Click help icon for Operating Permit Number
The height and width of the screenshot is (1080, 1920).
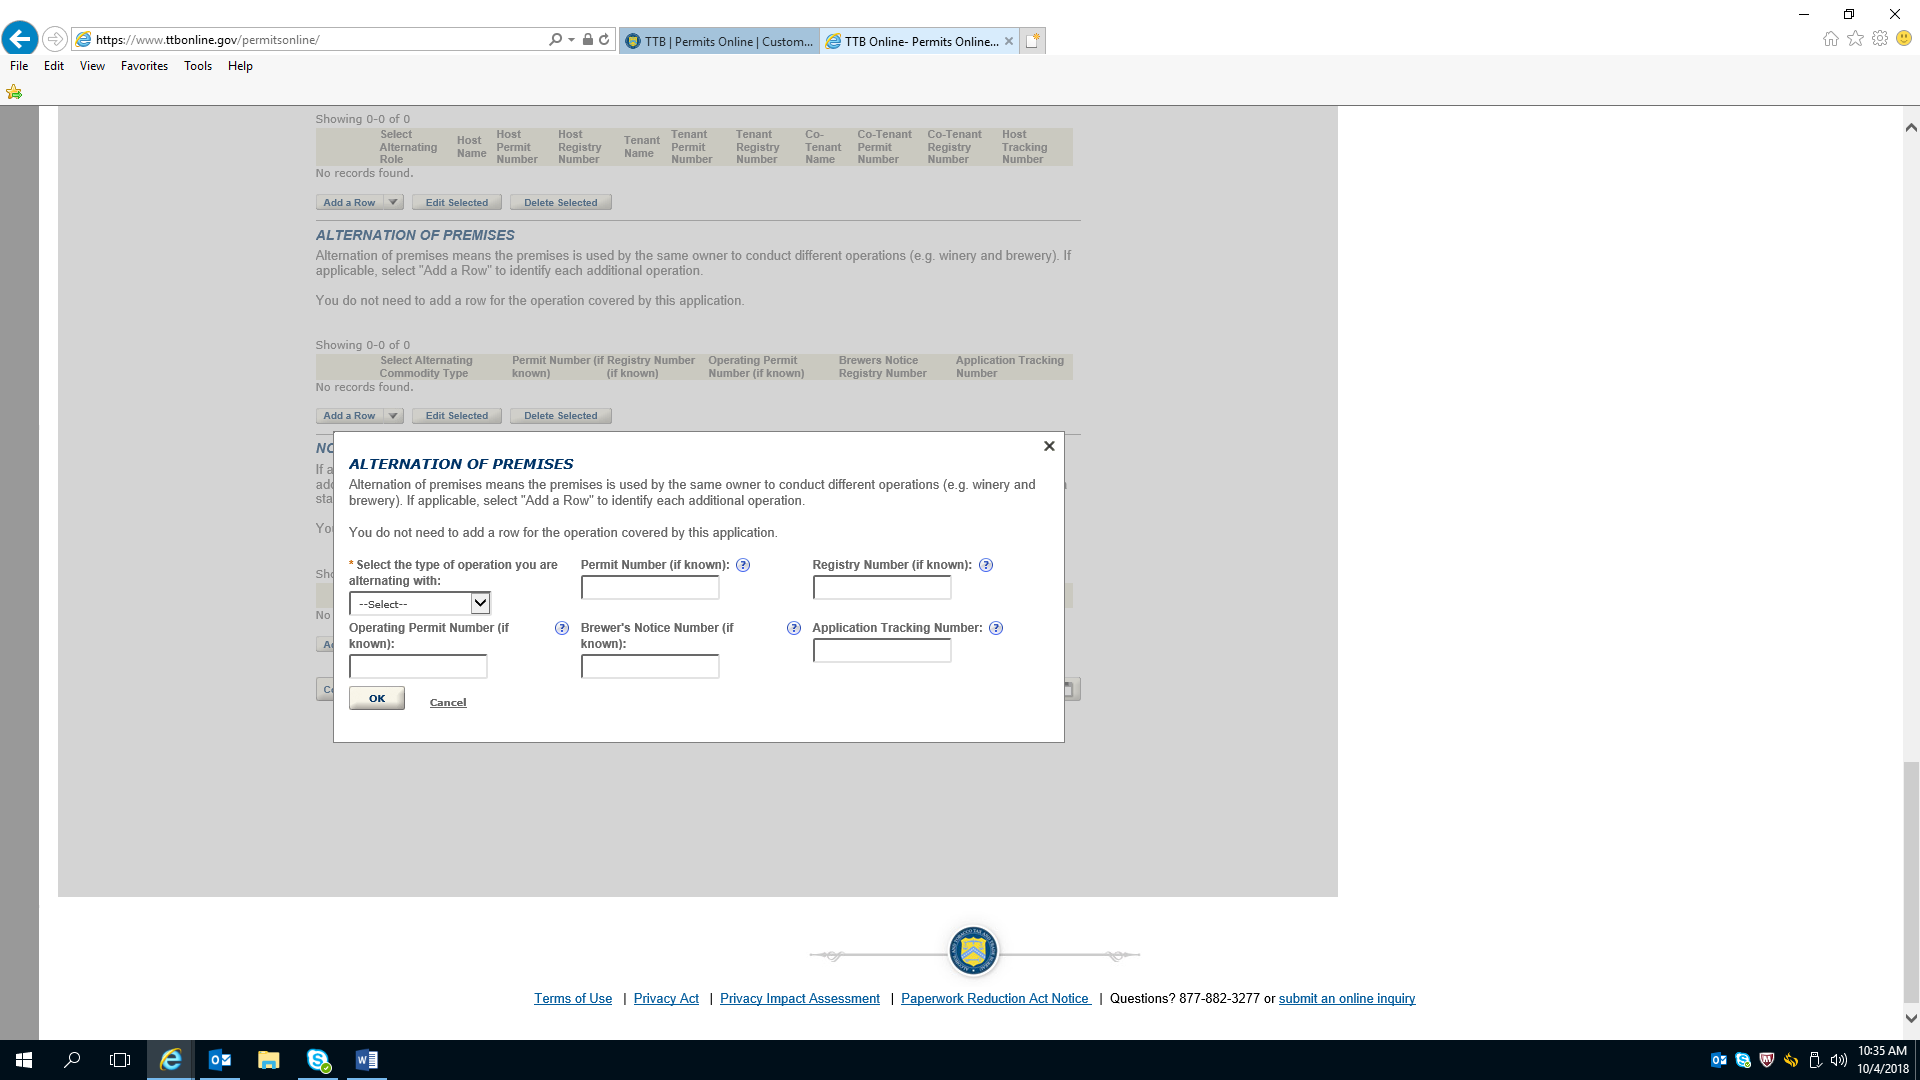(562, 628)
